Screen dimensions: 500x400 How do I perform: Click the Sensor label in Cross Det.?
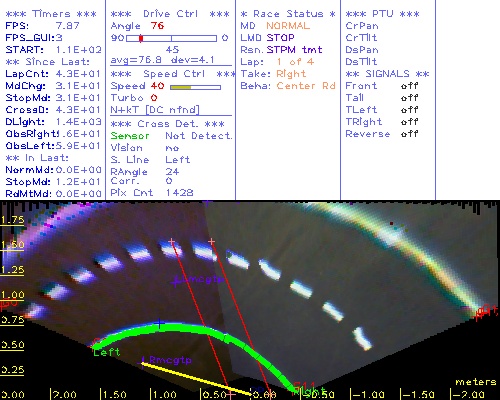[130, 136]
